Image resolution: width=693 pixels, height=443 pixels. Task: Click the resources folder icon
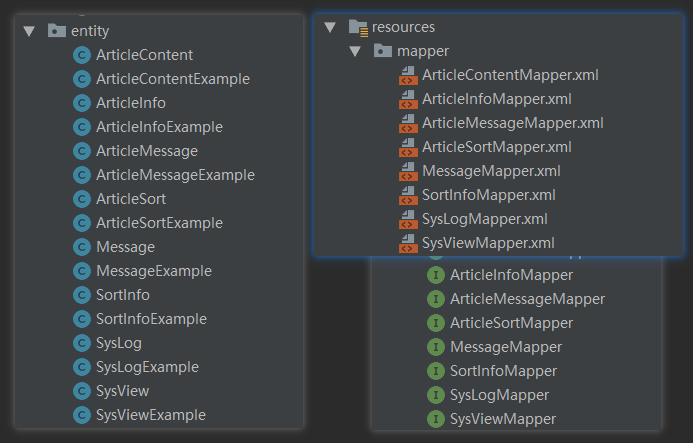(x=358, y=27)
